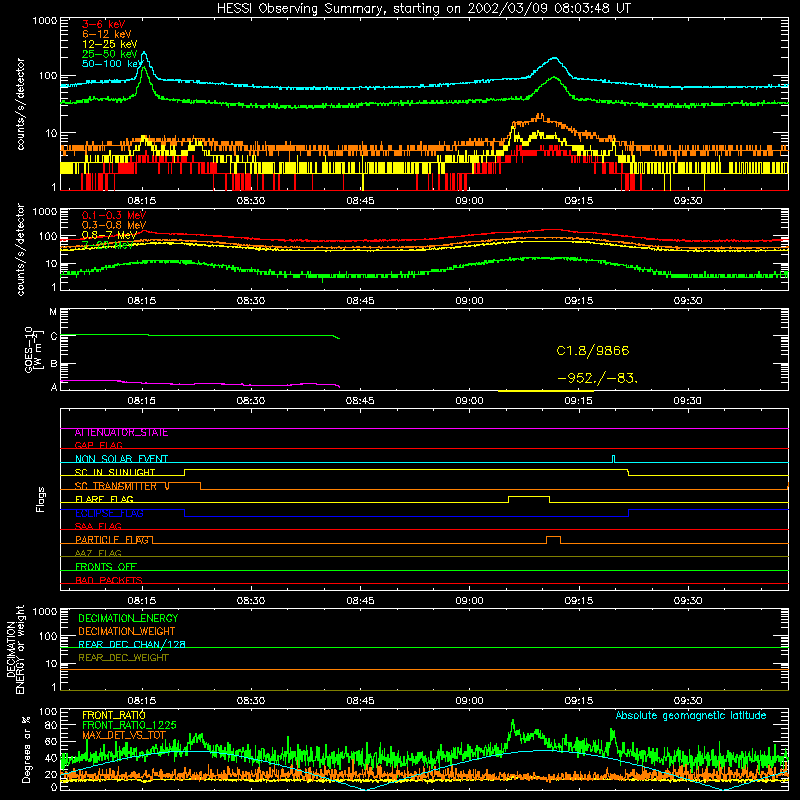Click the C1.8/9866 flare annotation
This screenshot has height=800, width=800.
(x=592, y=351)
